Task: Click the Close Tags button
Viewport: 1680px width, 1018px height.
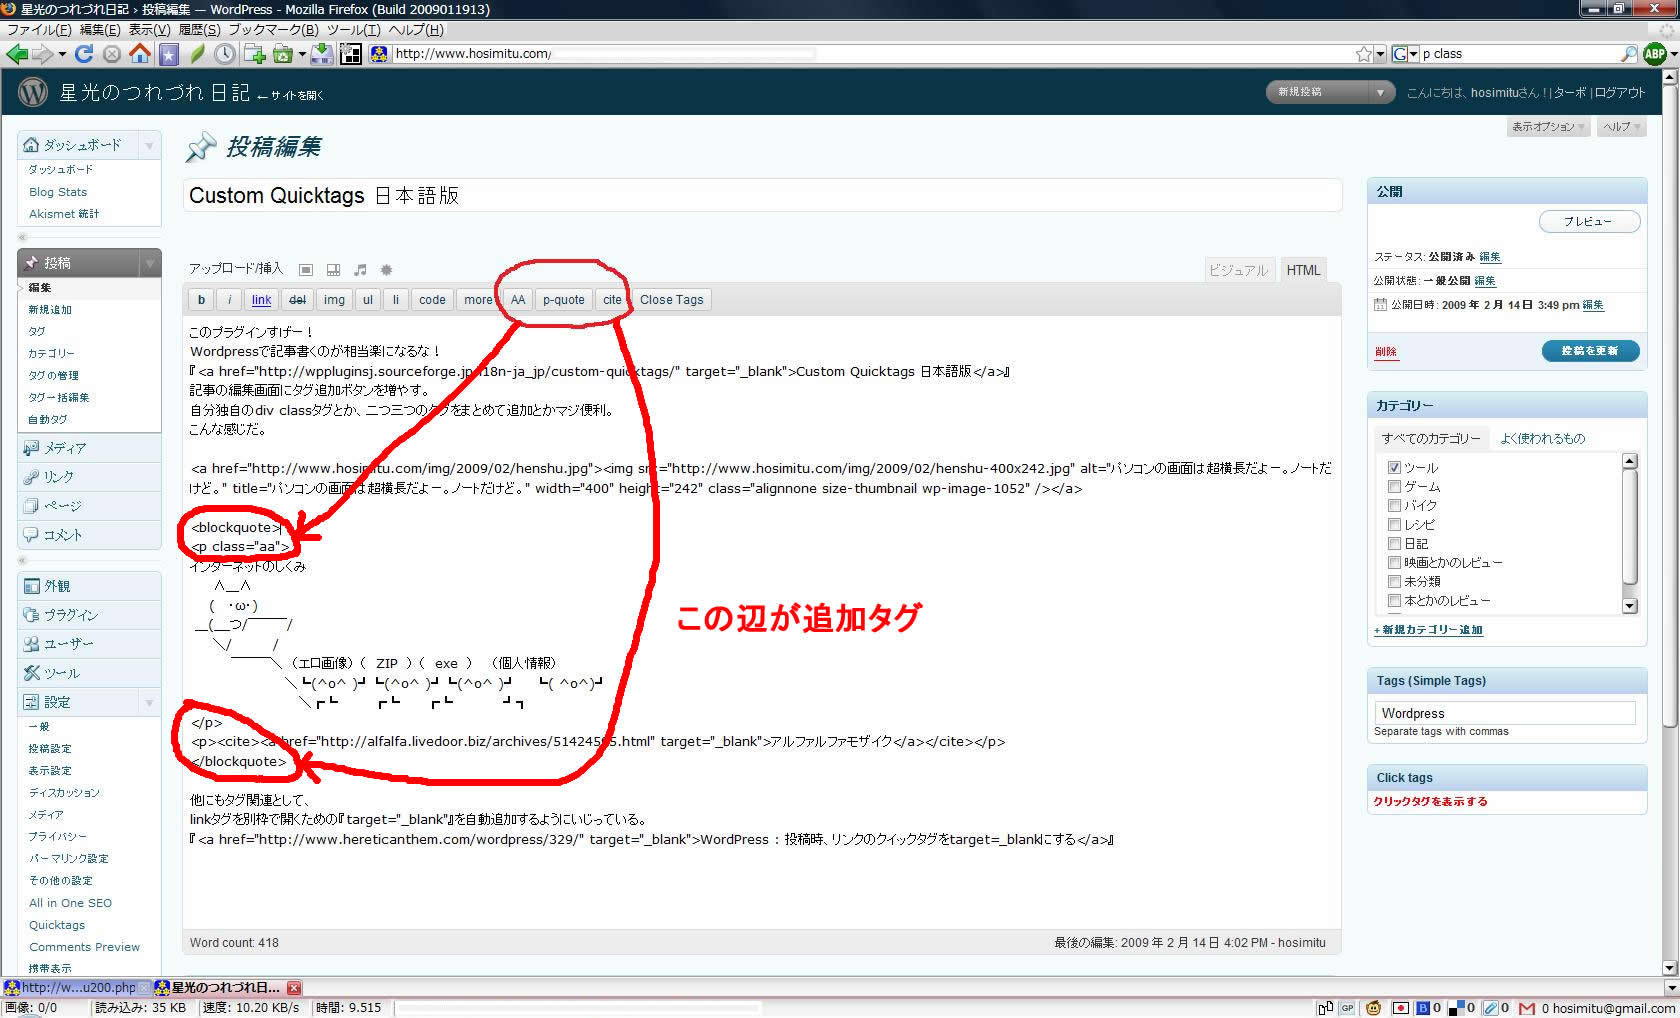Action: 671,300
